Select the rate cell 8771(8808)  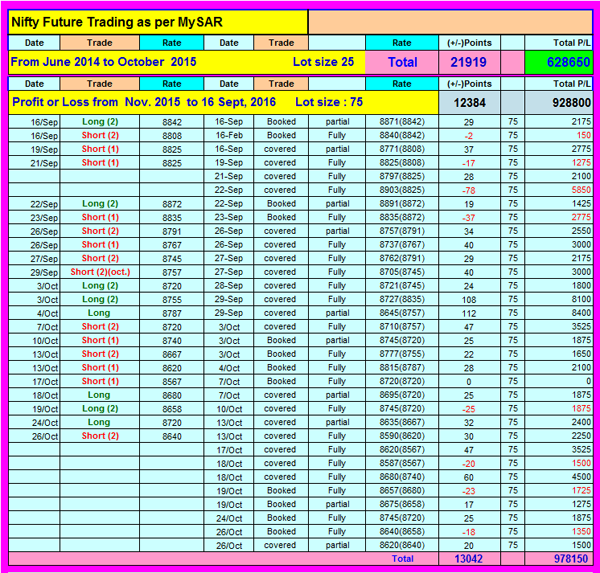point(402,149)
